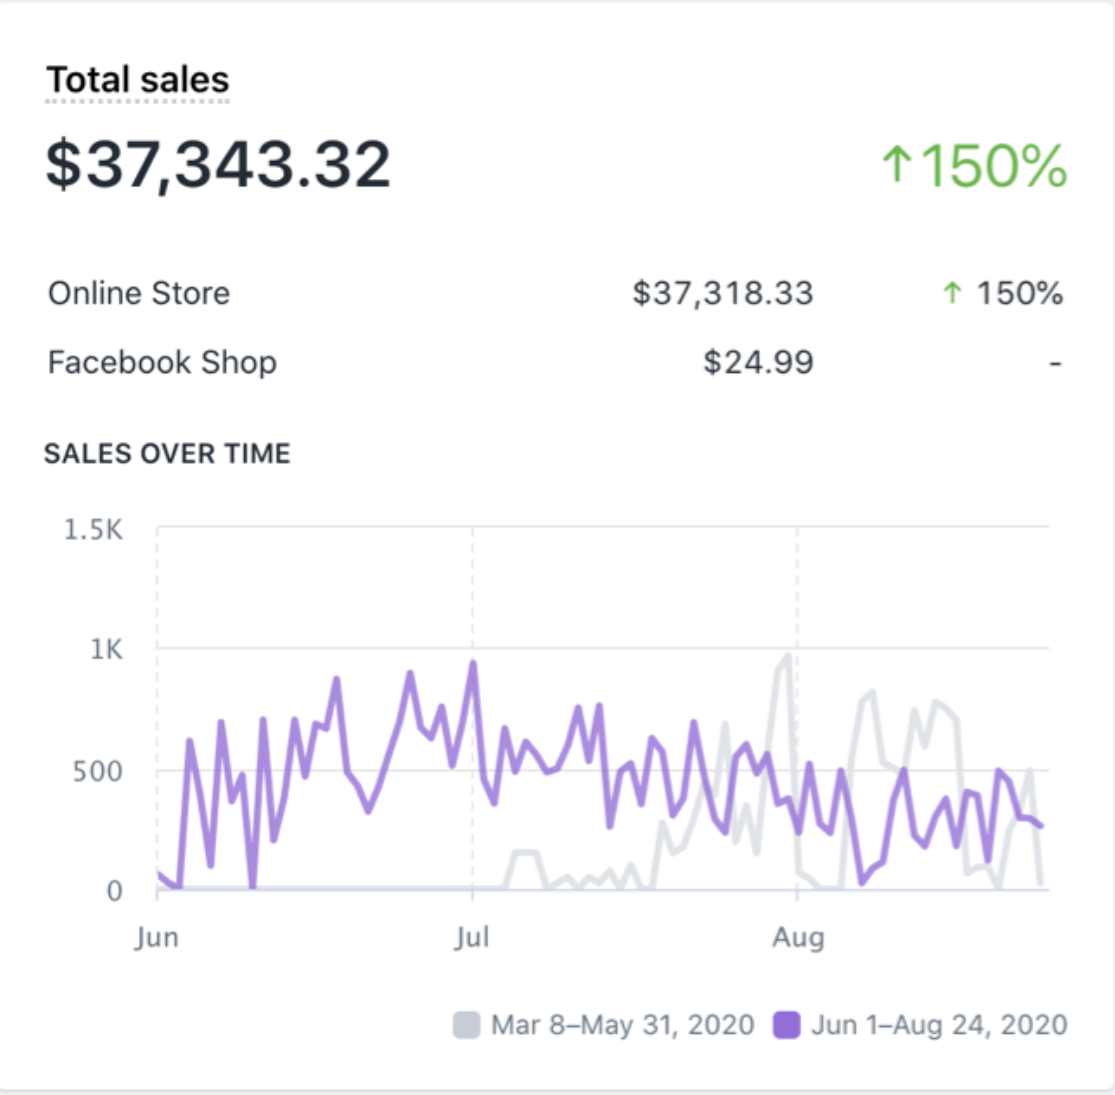The height and width of the screenshot is (1095, 1115).
Task: Select the $37,318.33 Online Store value
Action: [723, 293]
